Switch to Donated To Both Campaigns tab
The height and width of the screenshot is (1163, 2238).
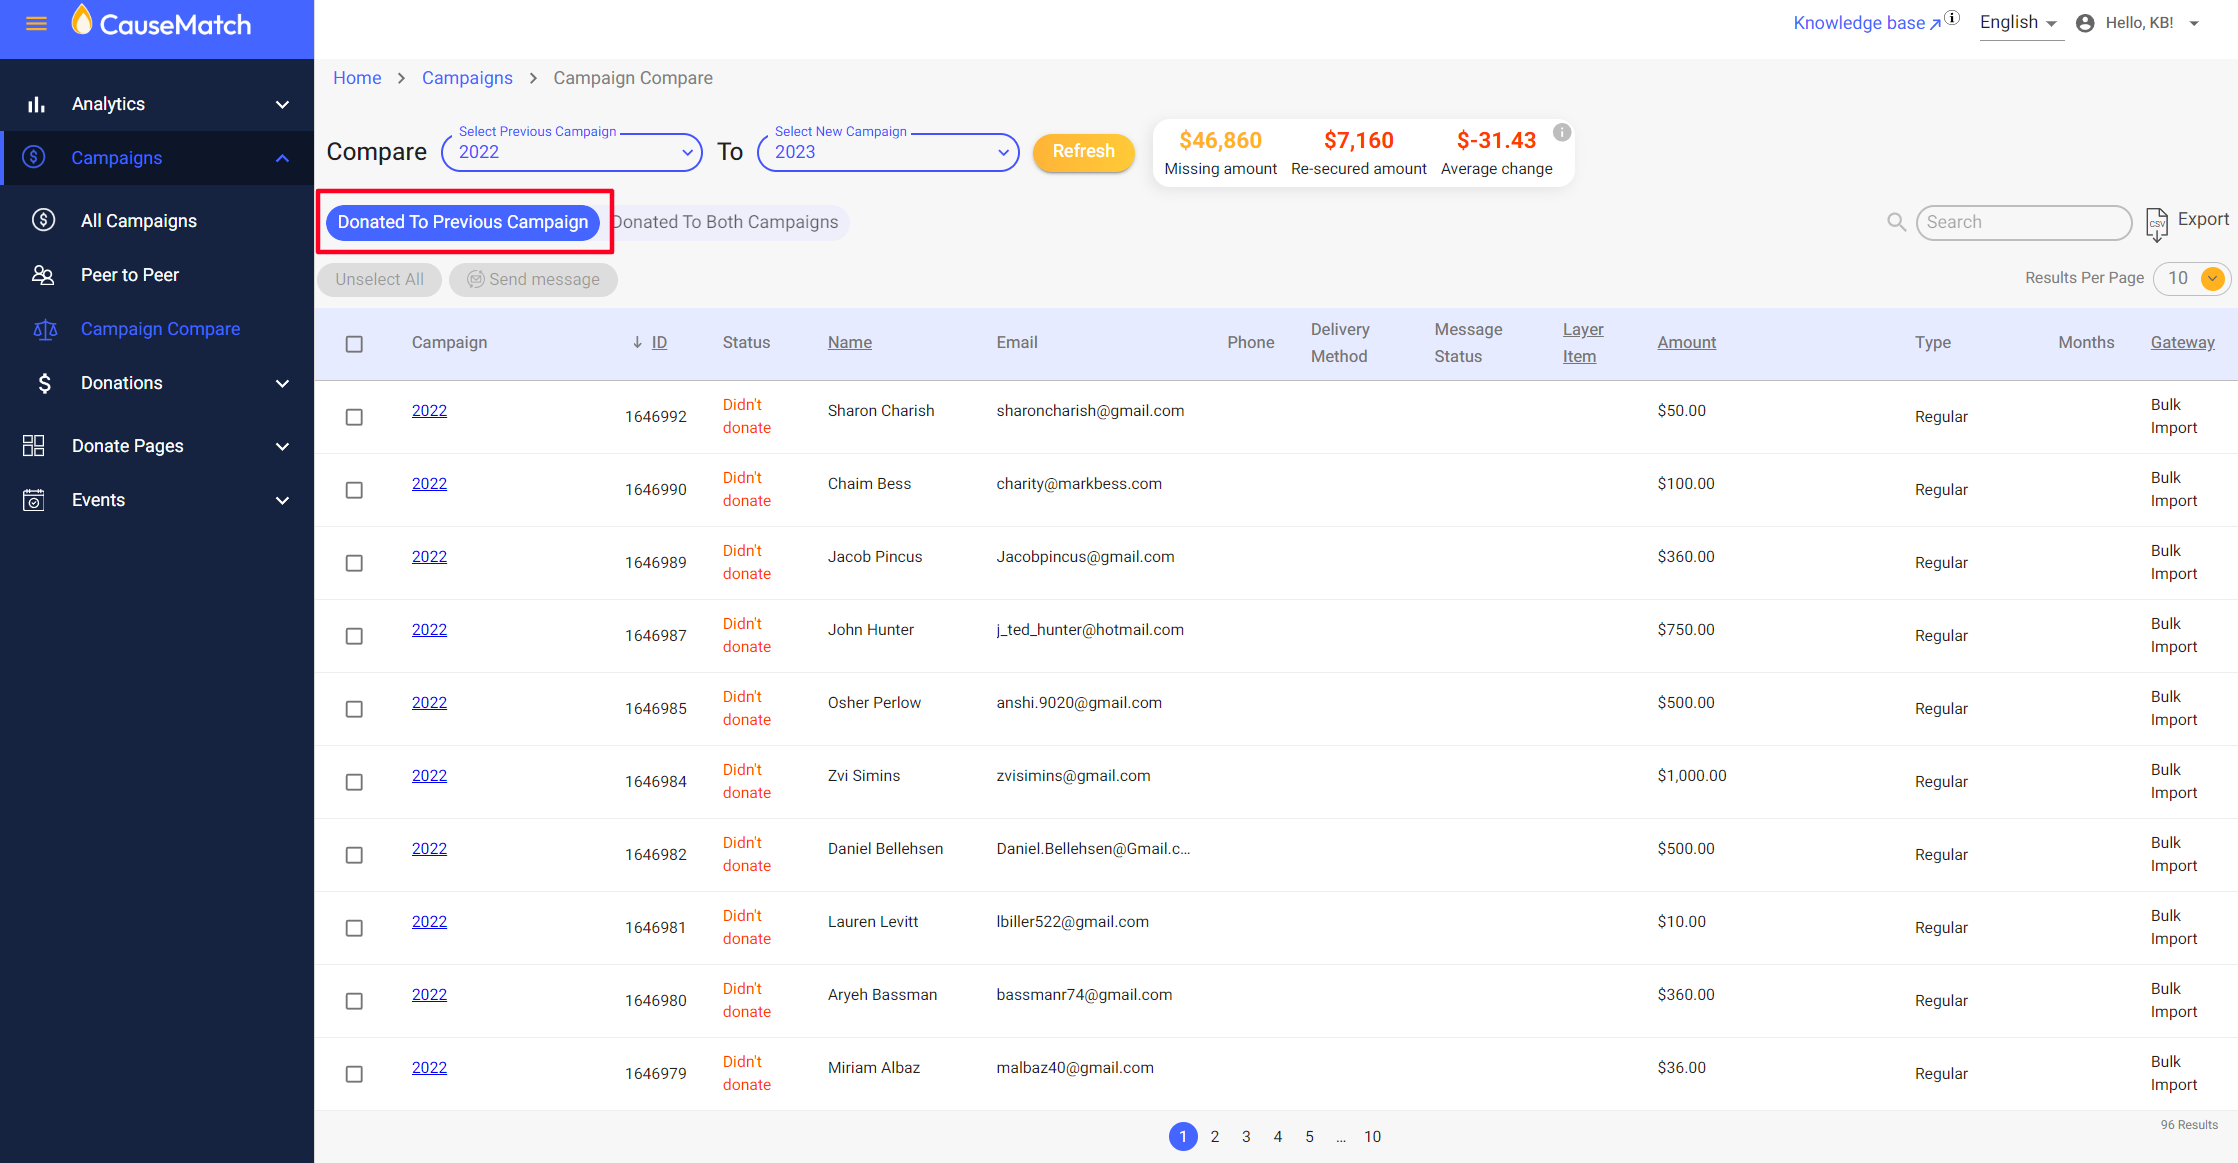point(727,222)
